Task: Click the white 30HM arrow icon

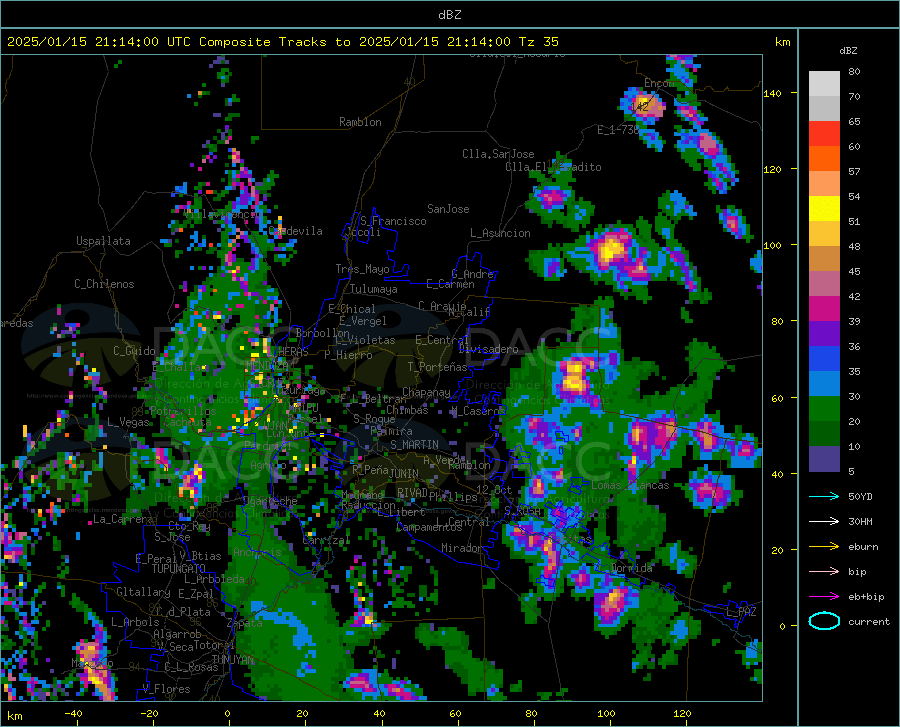Action: (824, 522)
